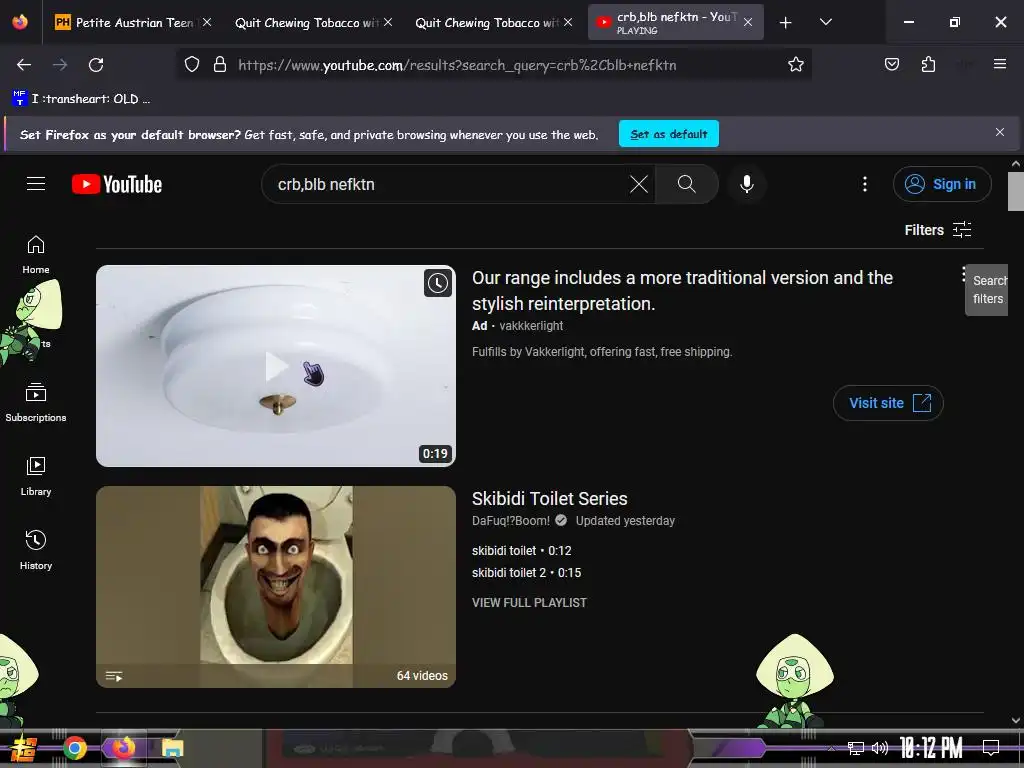1024x768 pixels.
Task: Click the page vertical scrollbar thumb
Action: [1016, 191]
